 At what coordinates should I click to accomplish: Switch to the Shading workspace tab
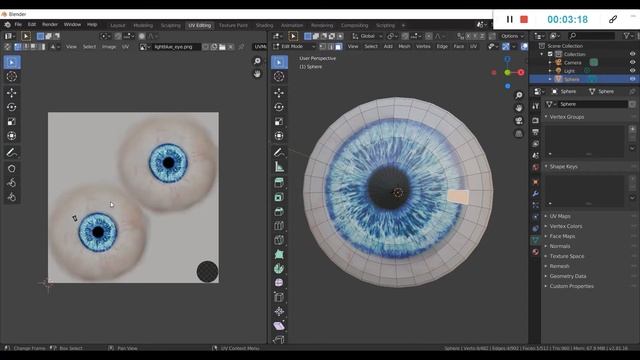[x=264, y=25]
